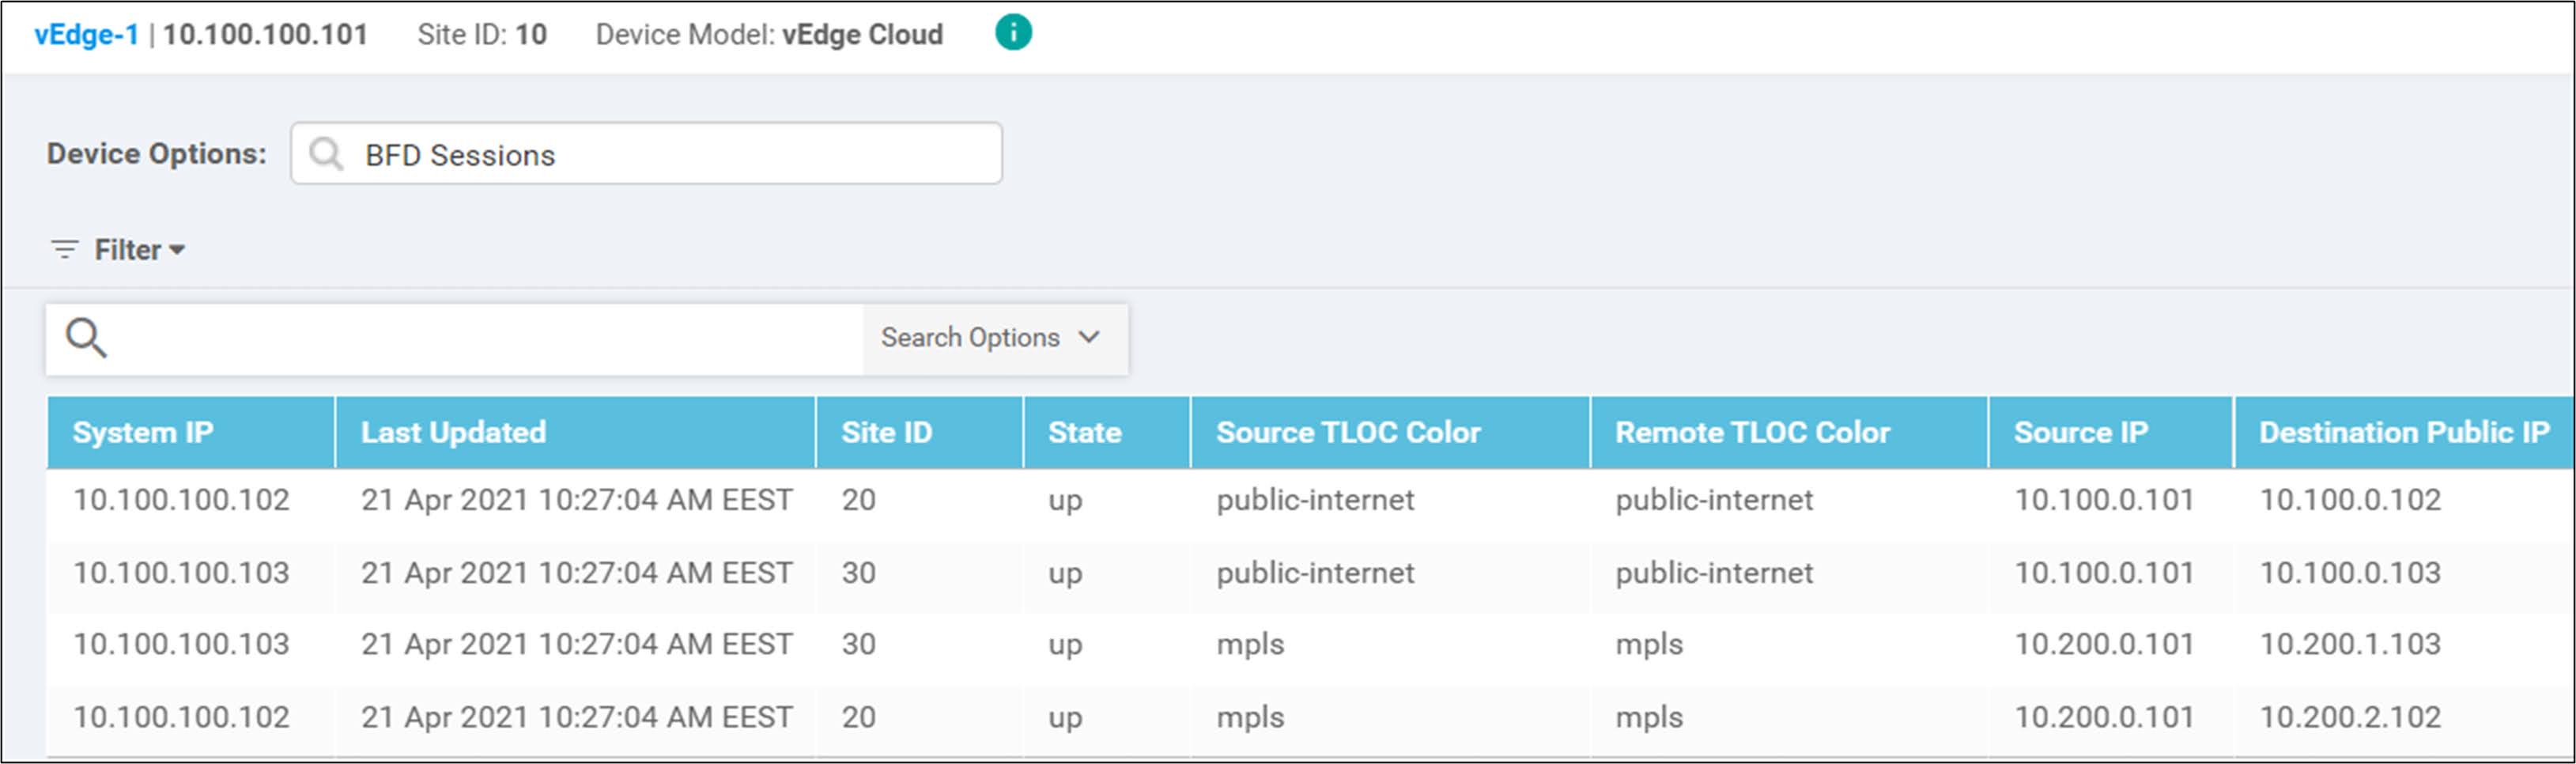2576x764 pixels.
Task: Select System IP 10.100.100.102 in the 10.200.2.102 row
Action: tap(181, 717)
